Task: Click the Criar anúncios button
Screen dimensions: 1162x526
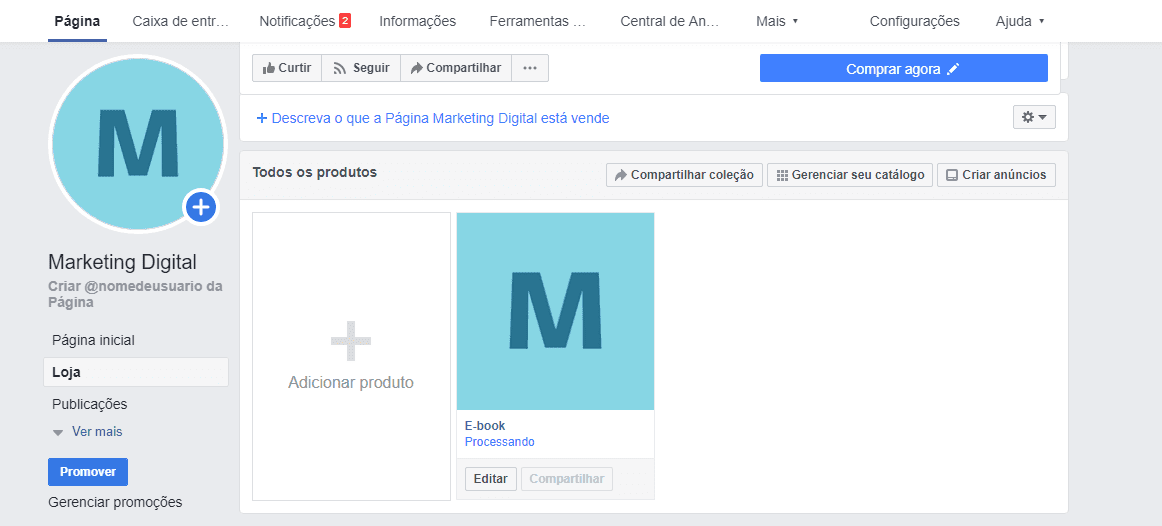Action: coord(996,175)
